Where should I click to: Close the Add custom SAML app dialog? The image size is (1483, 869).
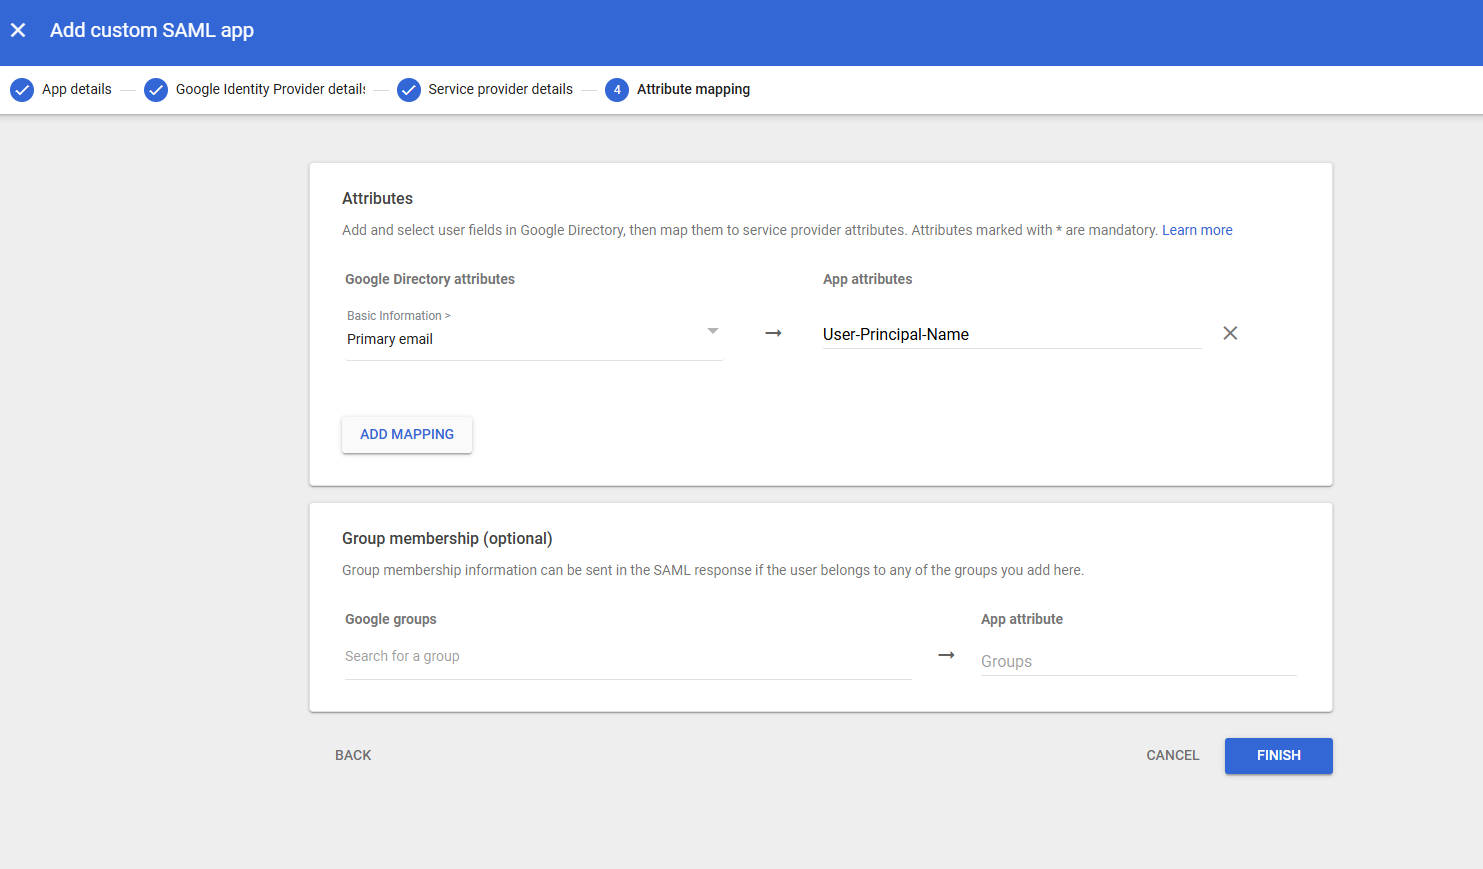[18, 30]
